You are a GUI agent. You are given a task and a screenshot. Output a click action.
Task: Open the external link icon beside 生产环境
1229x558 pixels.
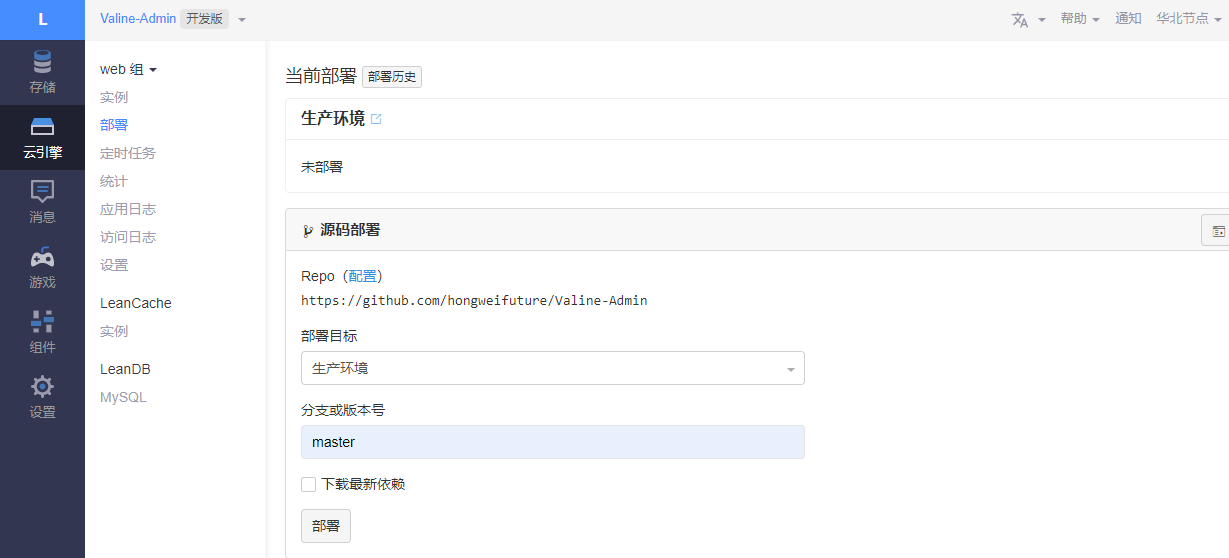coord(376,119)
